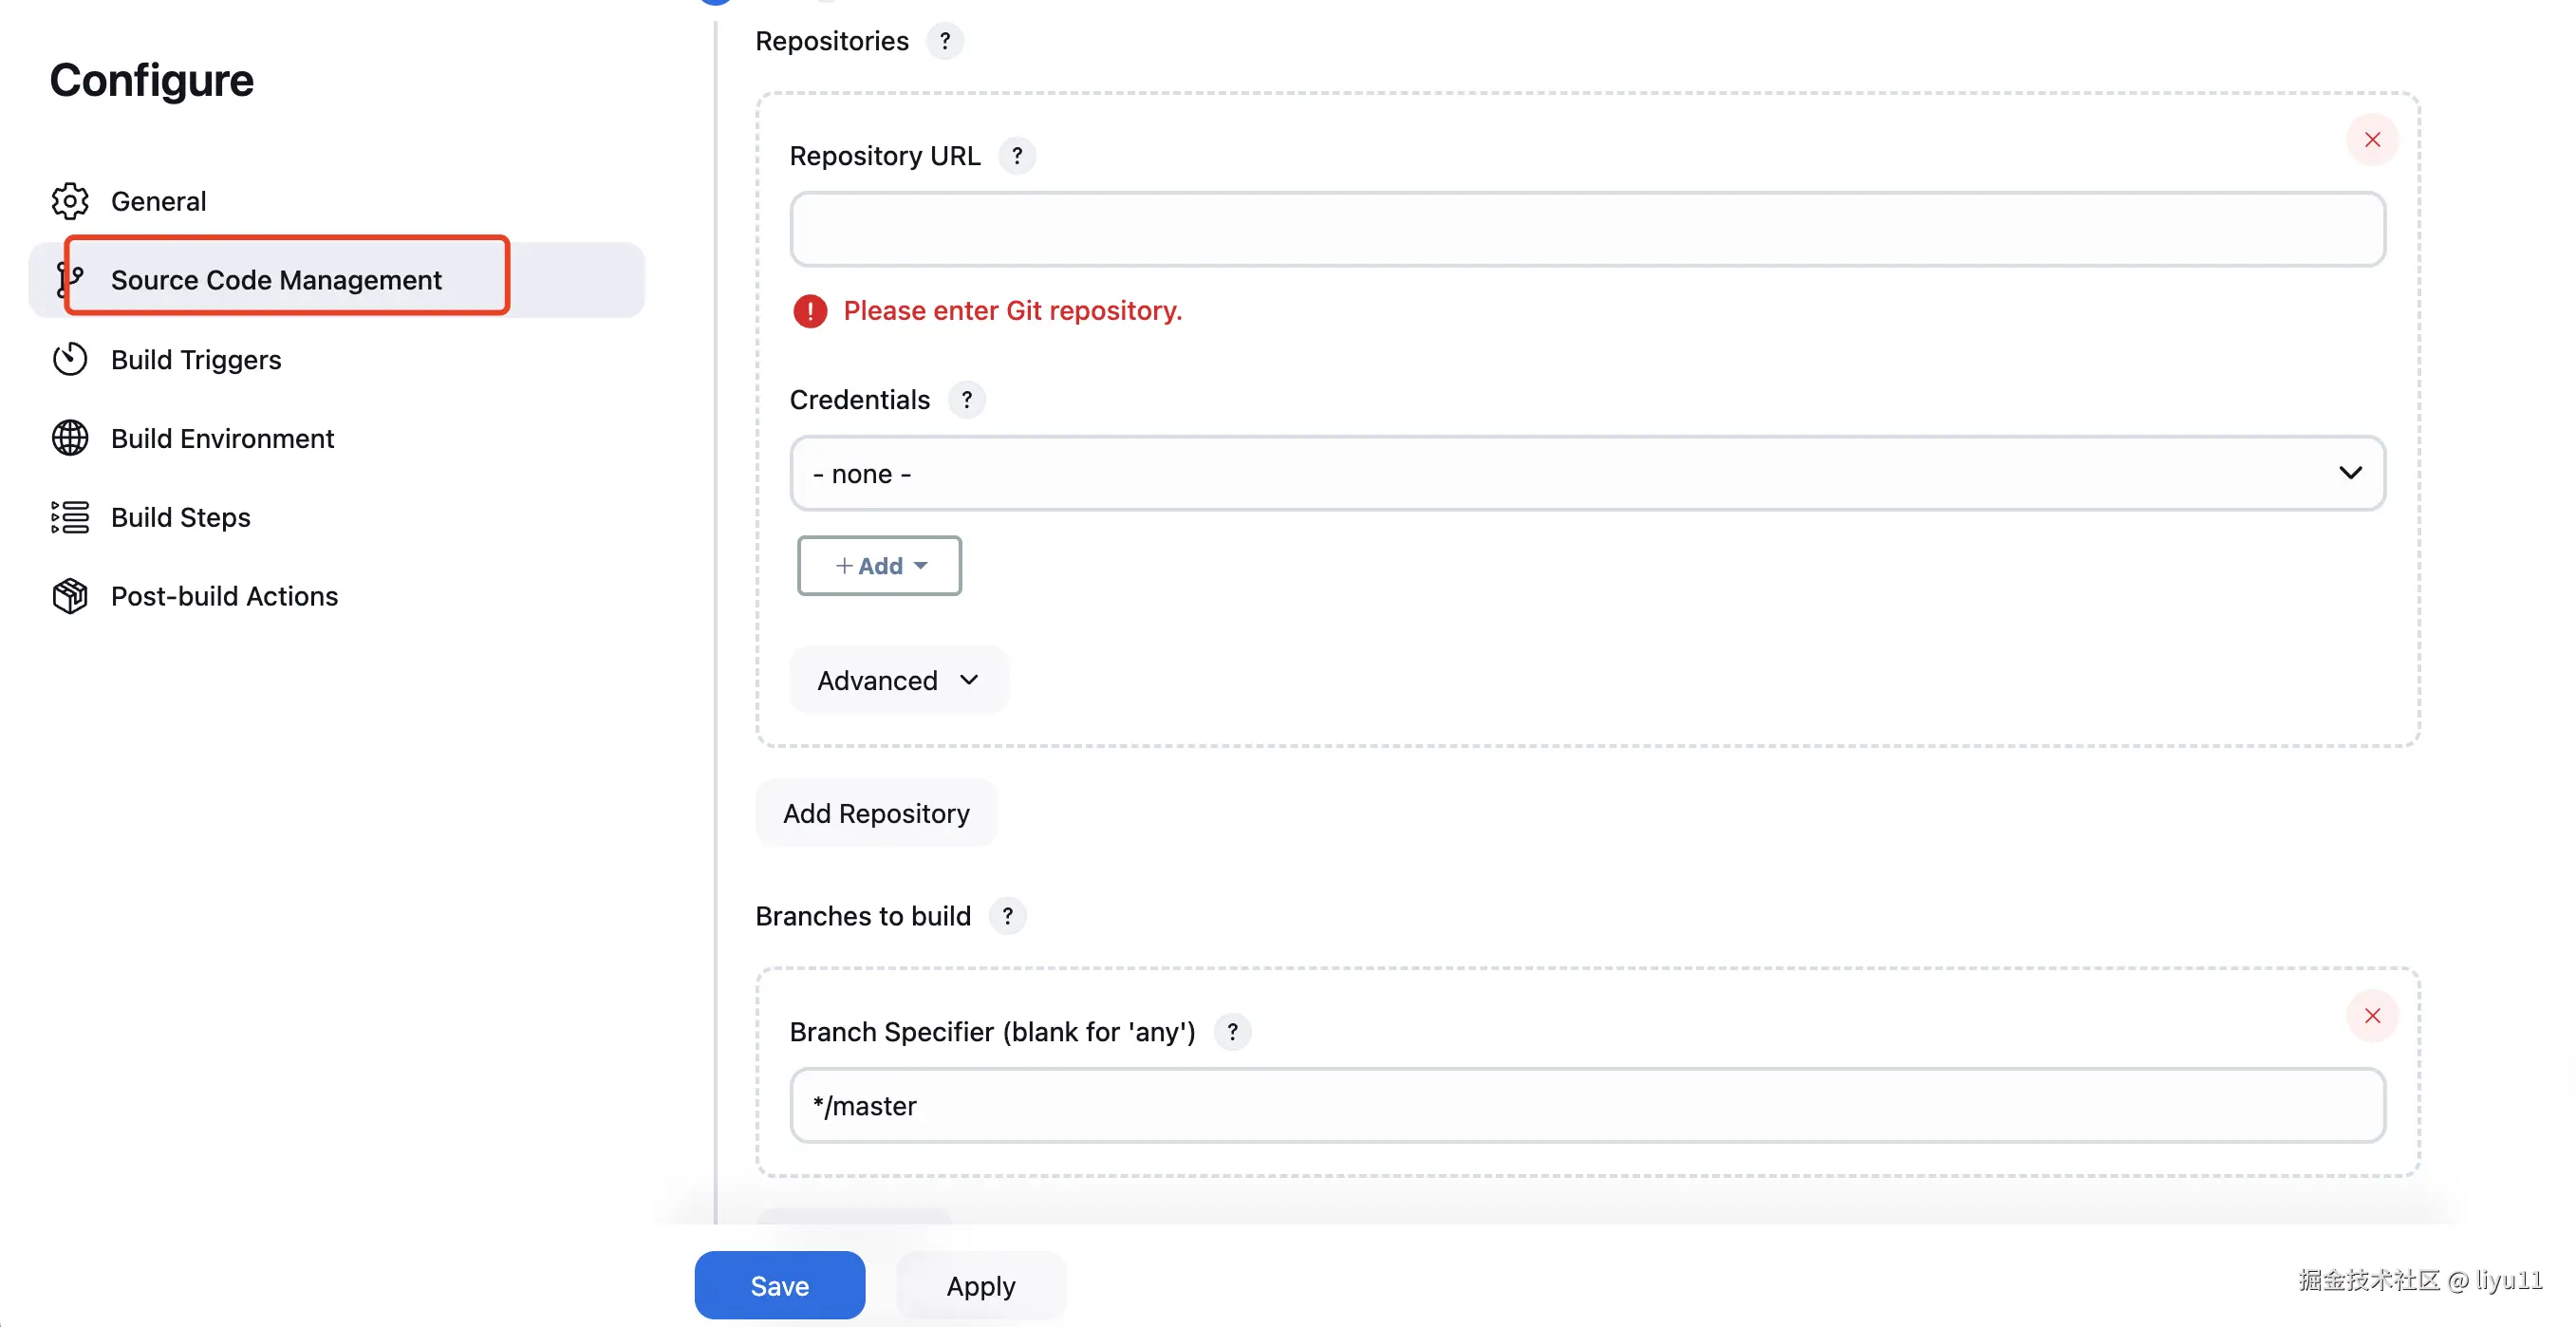The width and height of the screenshot is (2576, 1327).
Task: Click the Build Environment globe icon
Action: click(x=70, y=438)
